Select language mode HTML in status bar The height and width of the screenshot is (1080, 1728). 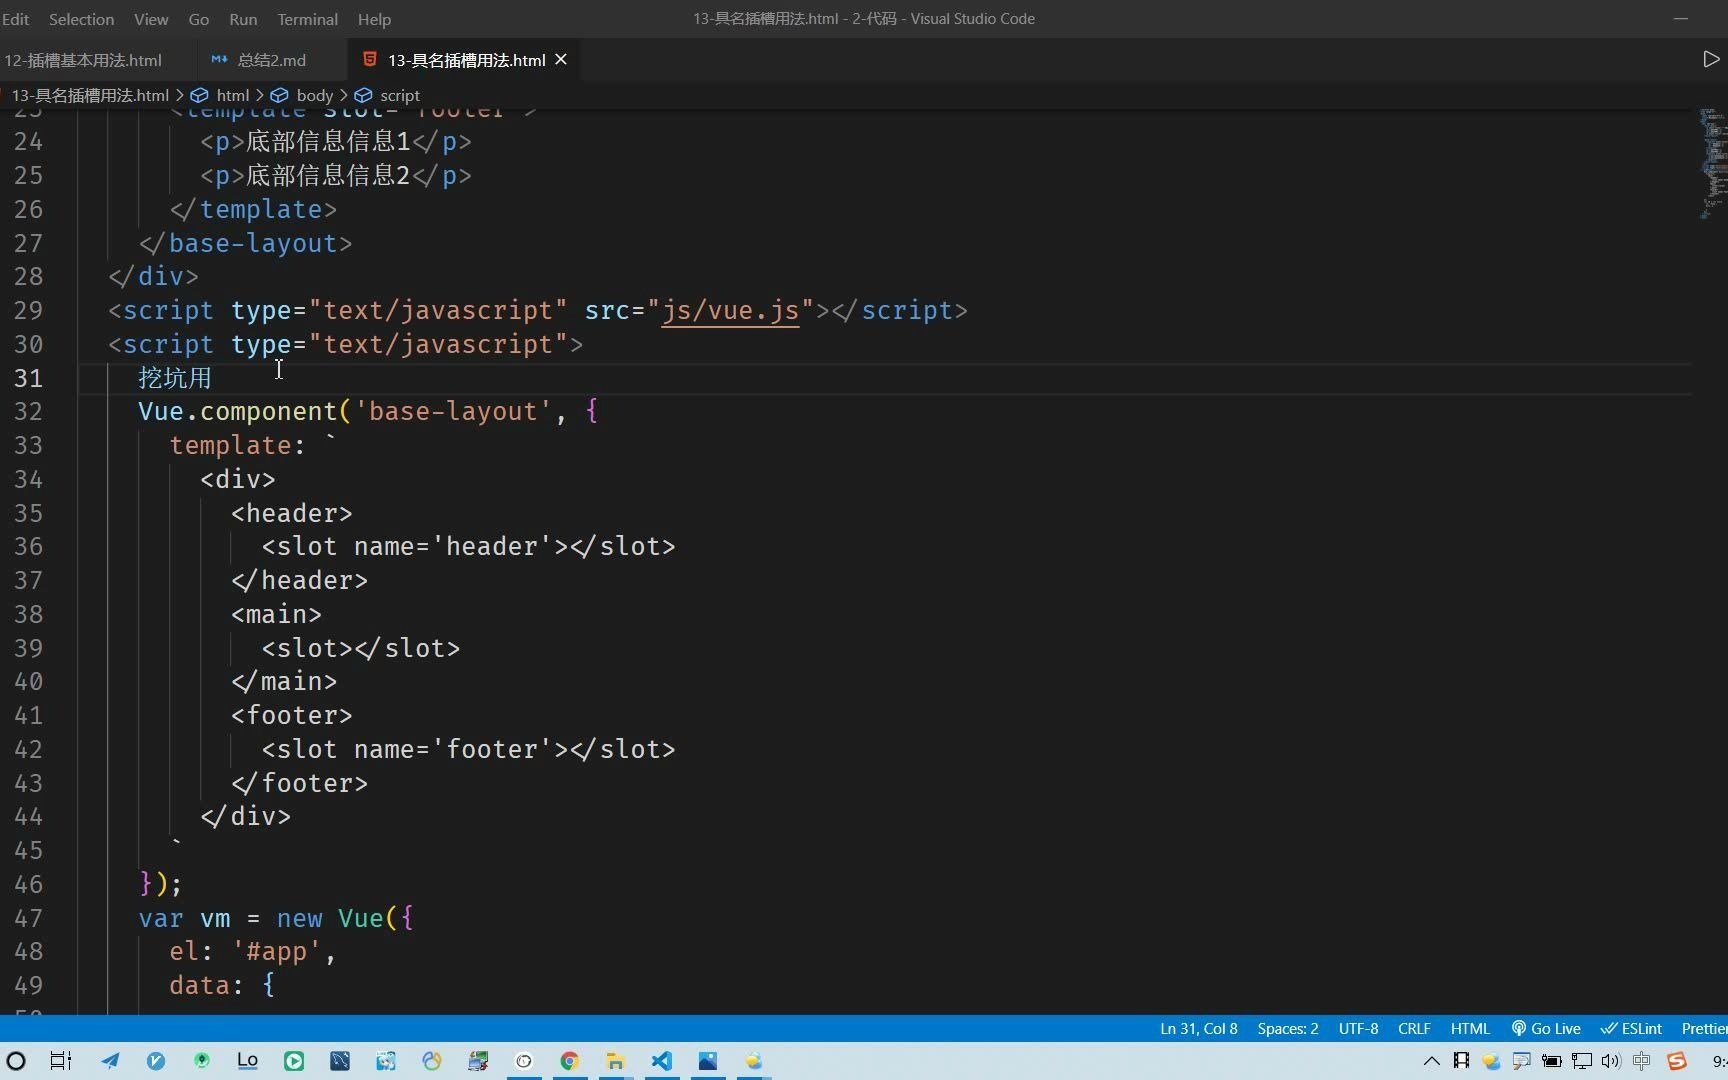[1470, 1028]
